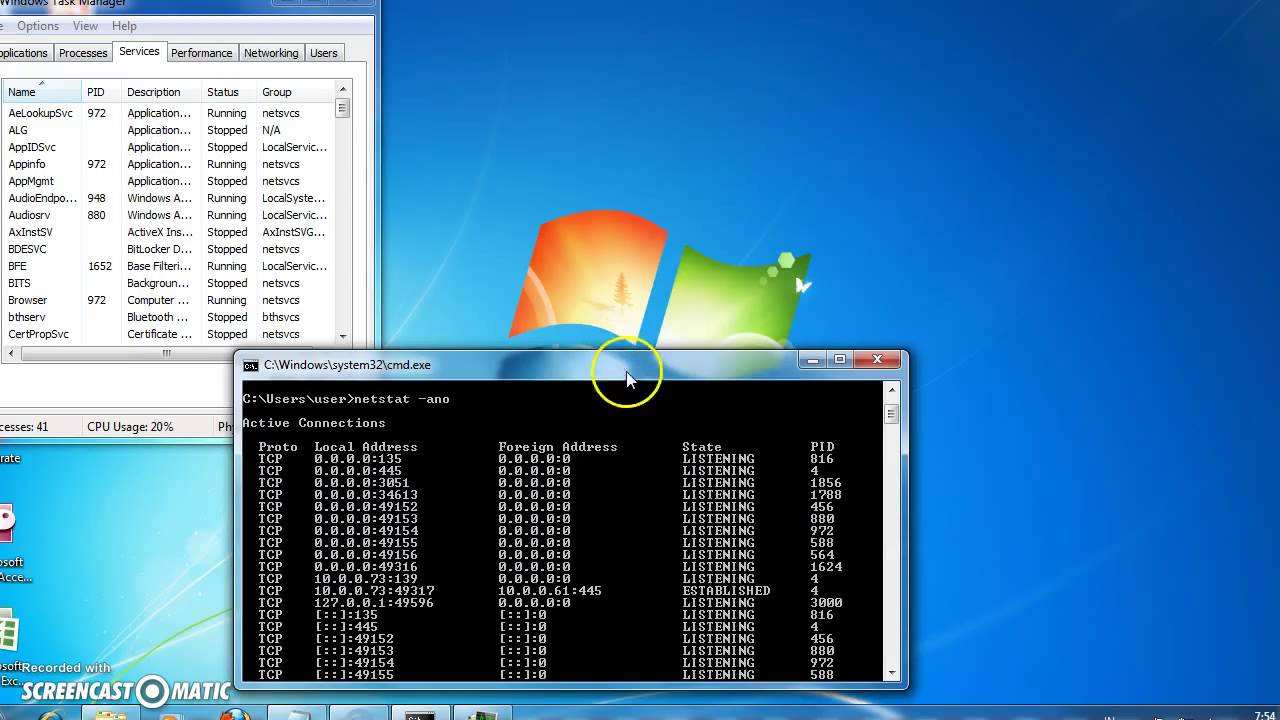Image resolution: width=1280 pixels, height=720 pixels.
Task: Switch to the Users tab
Action: point(324,53)
